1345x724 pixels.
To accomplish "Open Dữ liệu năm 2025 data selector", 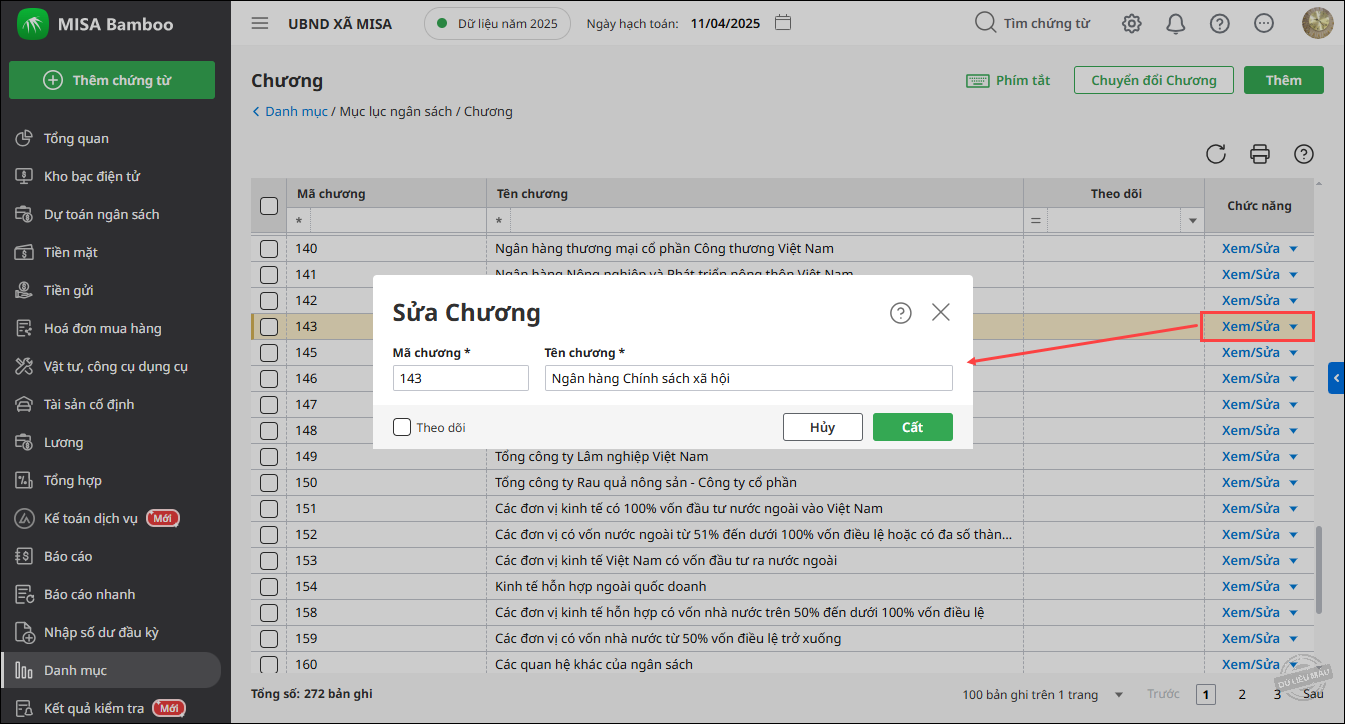I will tap(497, 23).
